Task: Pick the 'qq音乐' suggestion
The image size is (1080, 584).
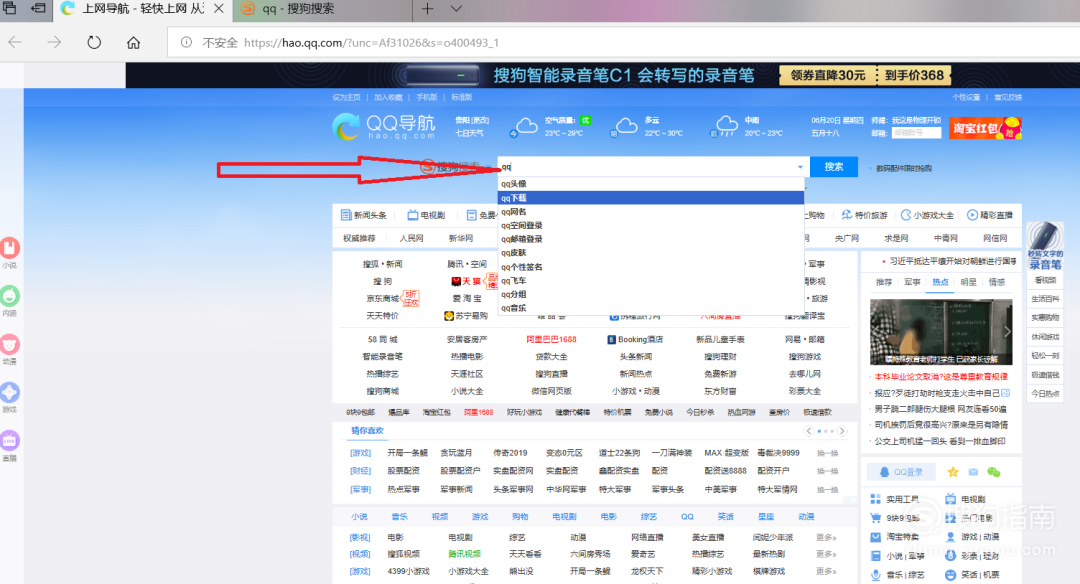Action: tap(651, 308)
